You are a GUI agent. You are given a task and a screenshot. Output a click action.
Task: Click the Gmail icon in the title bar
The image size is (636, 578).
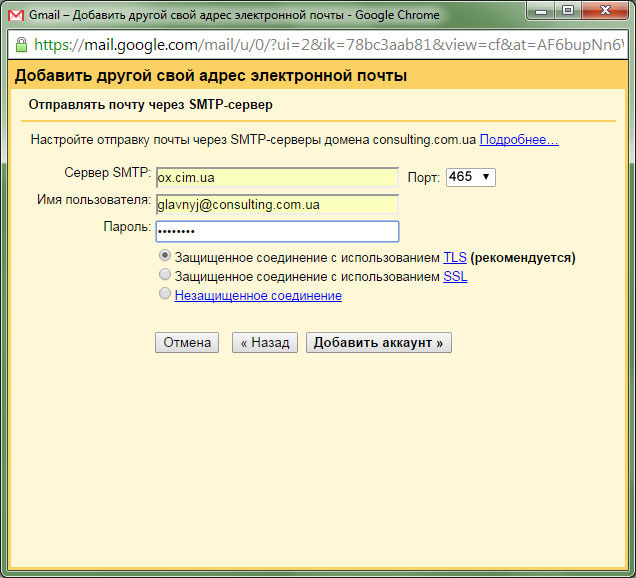pos(18,15)
